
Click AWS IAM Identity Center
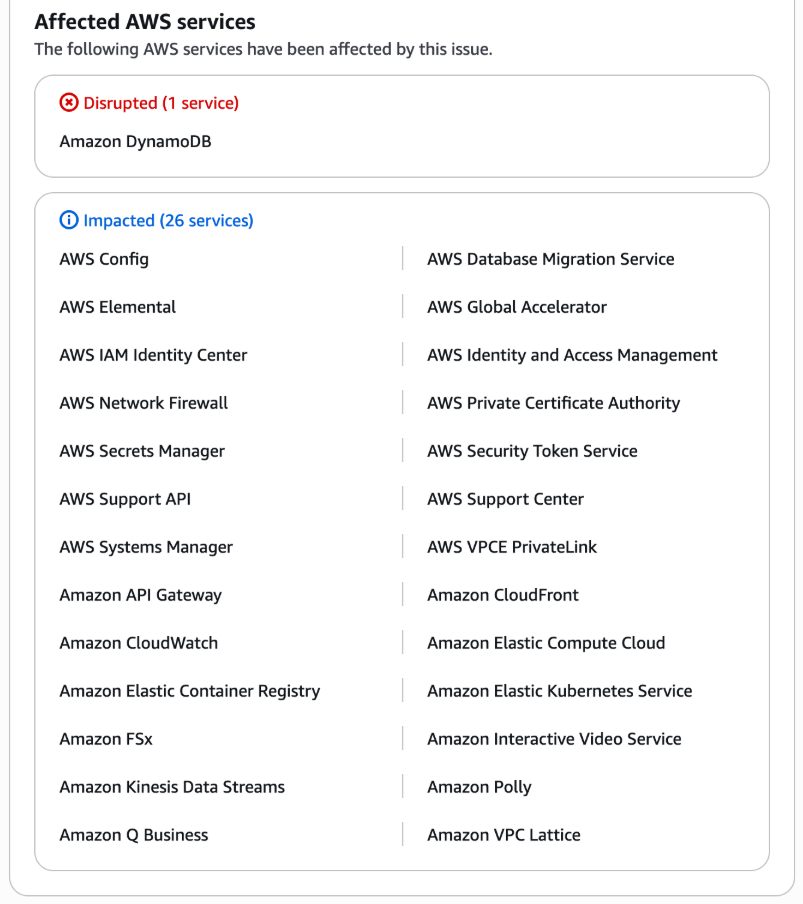pos(153,355)
